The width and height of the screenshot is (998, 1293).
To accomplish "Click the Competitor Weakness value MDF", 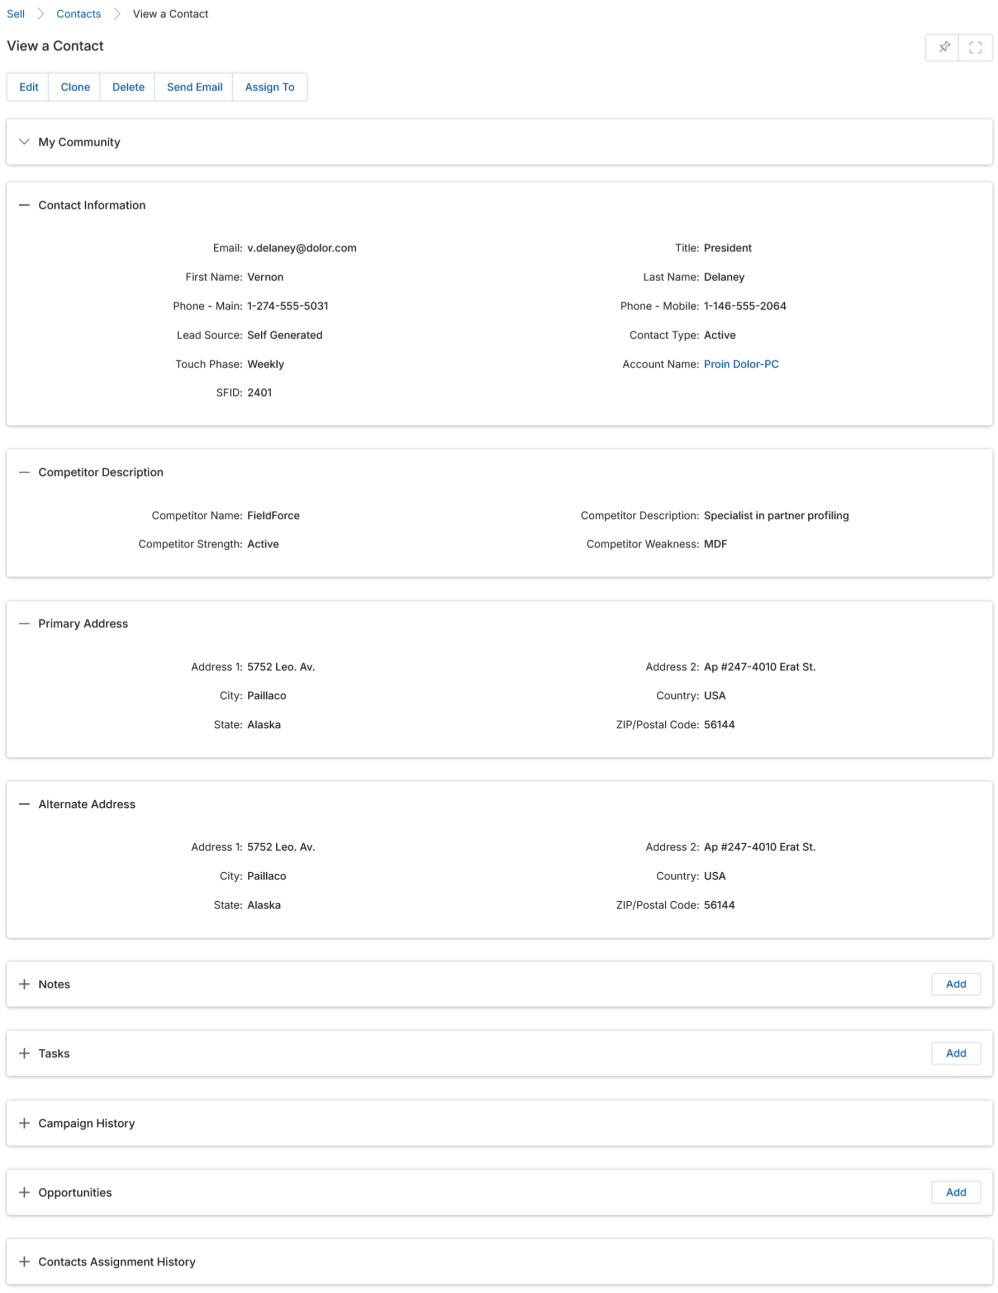I will tap(716, 544).
